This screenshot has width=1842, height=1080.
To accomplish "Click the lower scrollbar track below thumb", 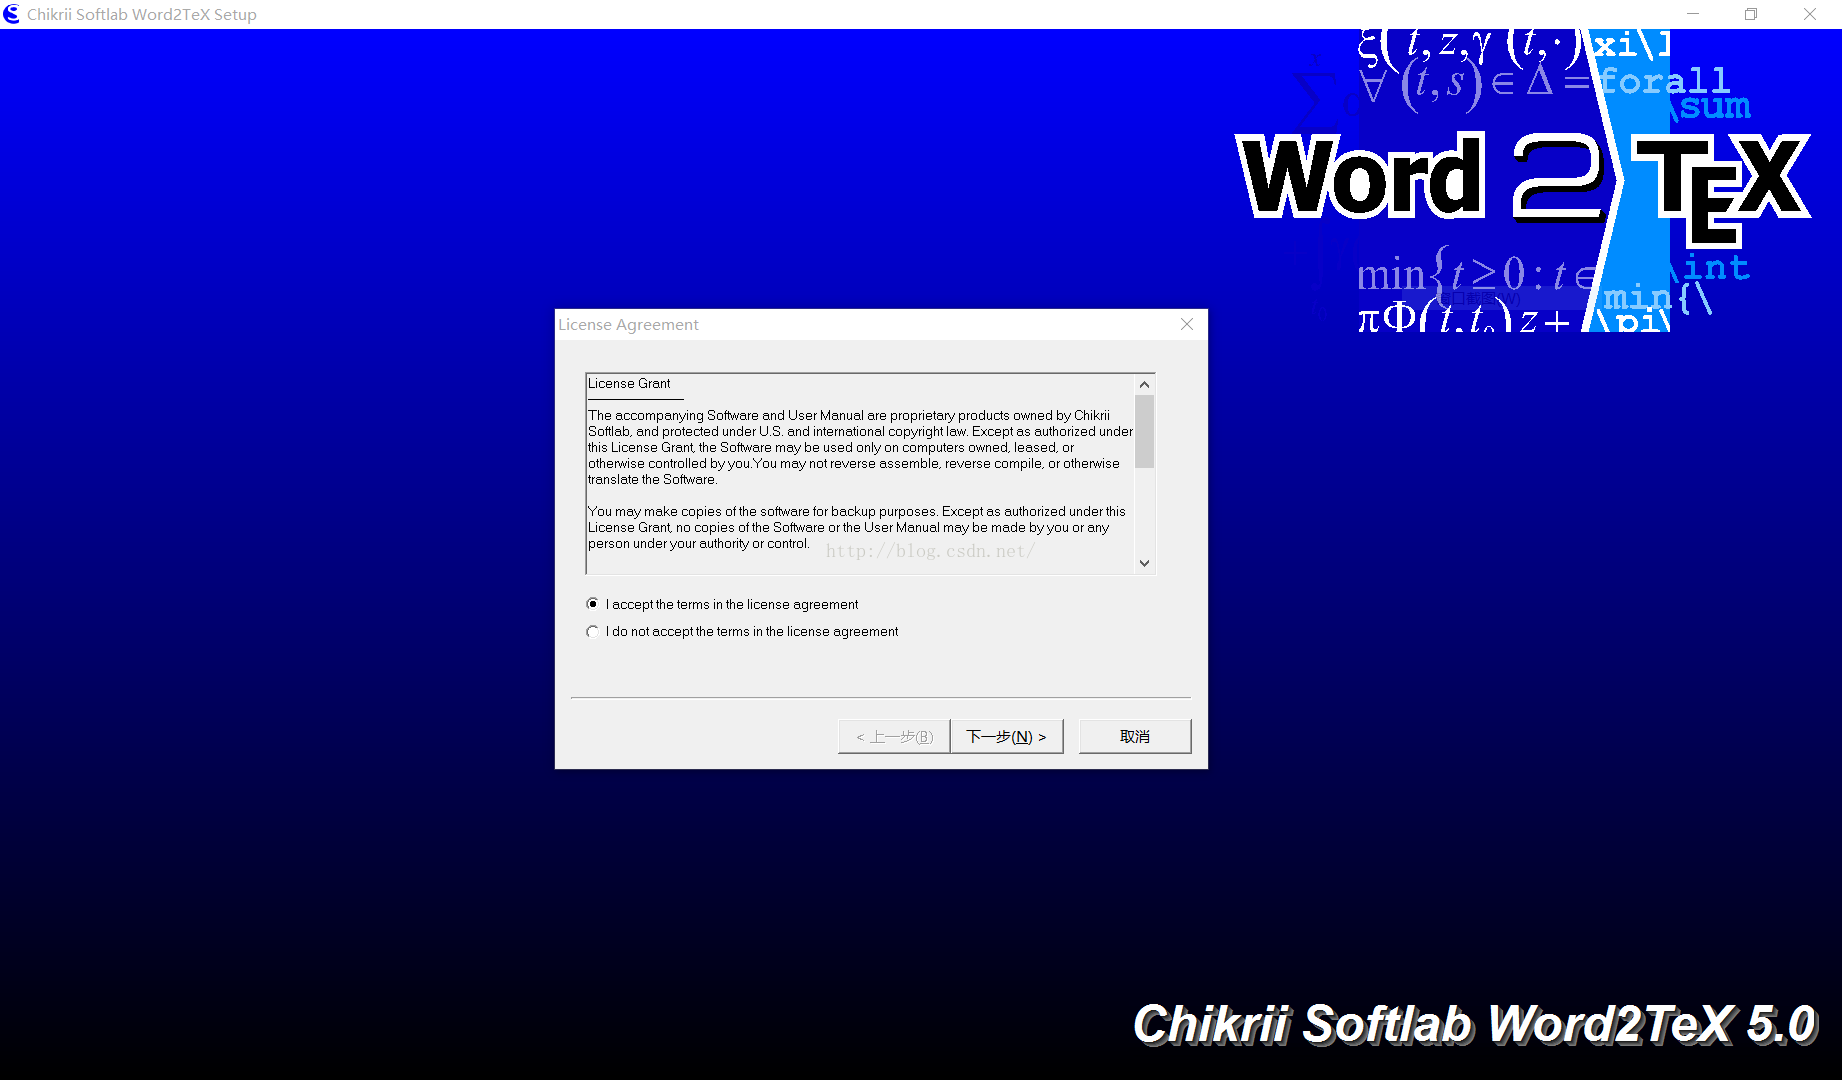I will click(1145, 511).
